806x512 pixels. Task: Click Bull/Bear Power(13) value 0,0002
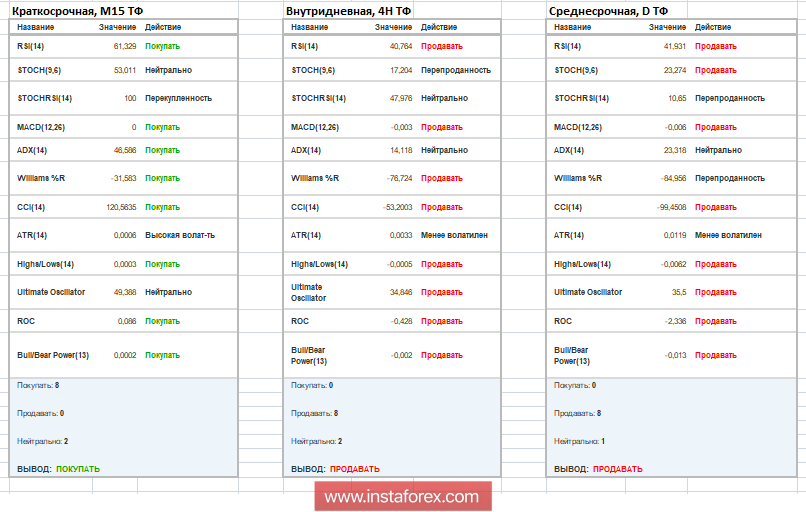pos(125,355)
